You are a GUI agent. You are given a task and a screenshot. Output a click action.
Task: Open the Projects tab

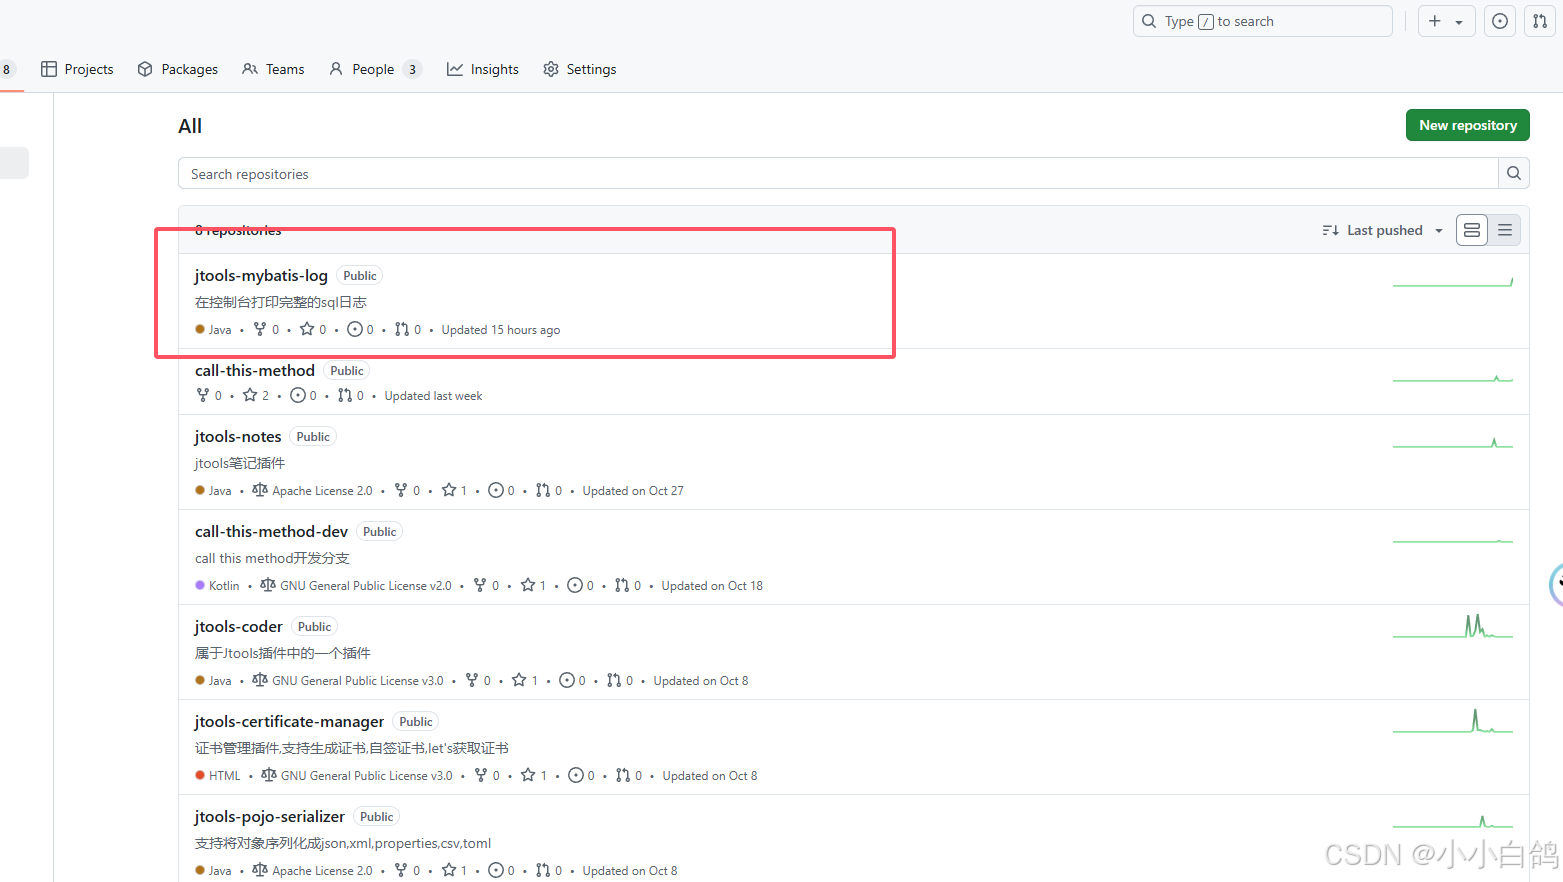point(77,69)
